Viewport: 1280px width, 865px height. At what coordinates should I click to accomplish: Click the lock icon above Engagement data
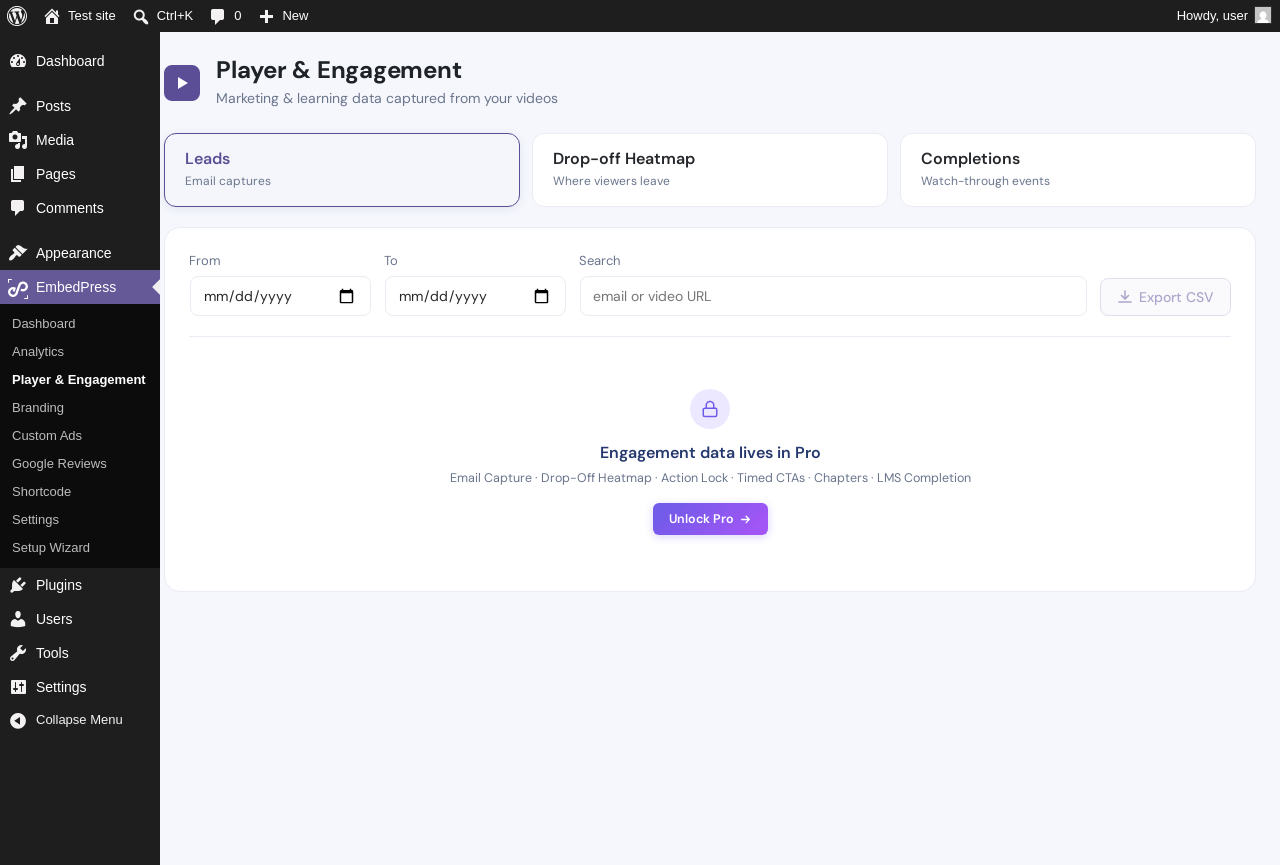click(710, 409)
